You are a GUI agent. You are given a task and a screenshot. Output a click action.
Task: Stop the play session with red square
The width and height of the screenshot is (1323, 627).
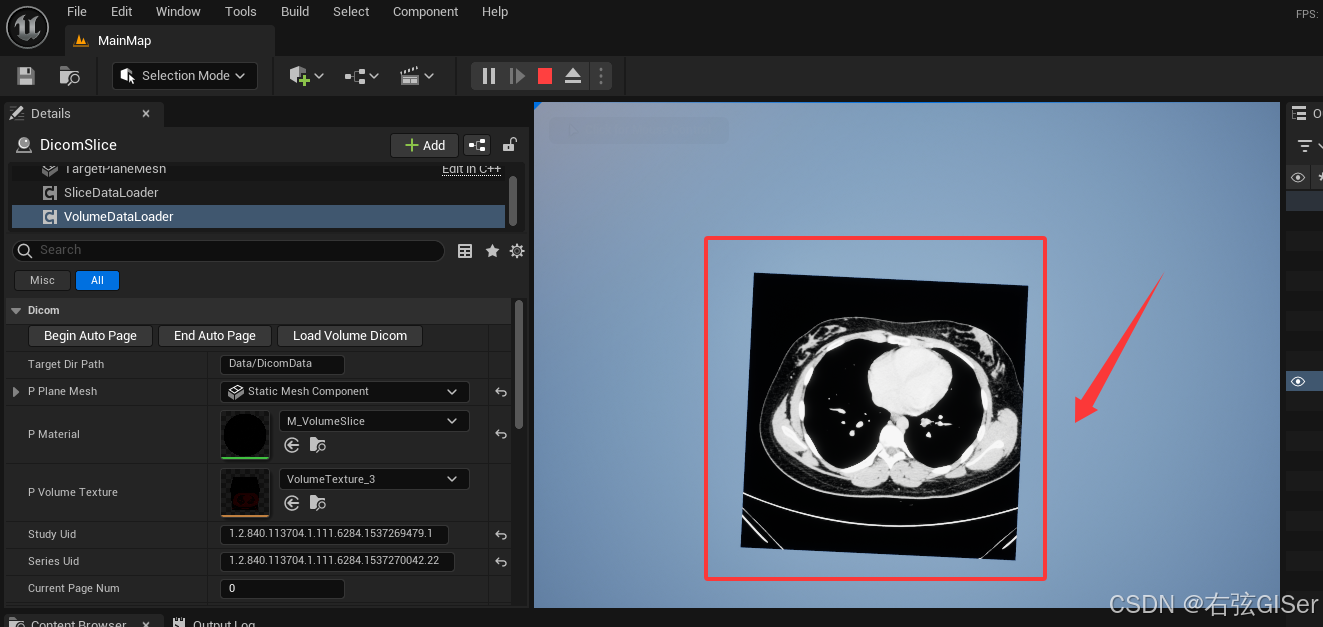[545, 76]
